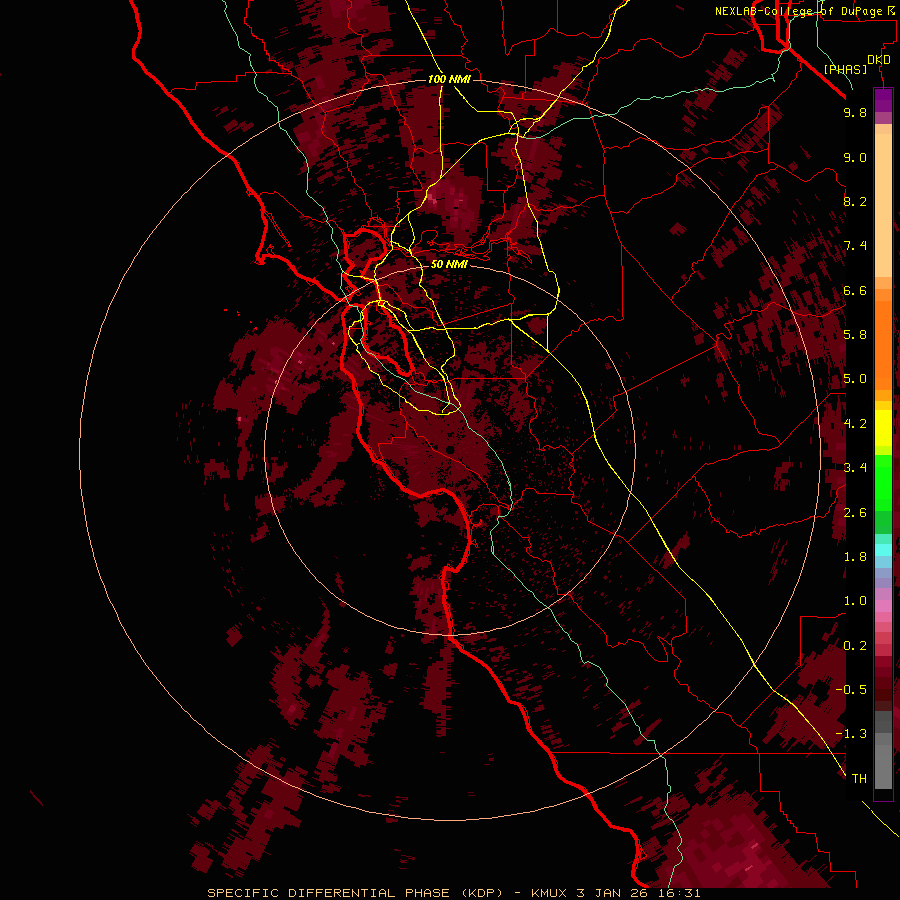This screenshot has width=900, height=900.
Task: Click the 9.8 value on the color scale
Action: tap(855, 112)
